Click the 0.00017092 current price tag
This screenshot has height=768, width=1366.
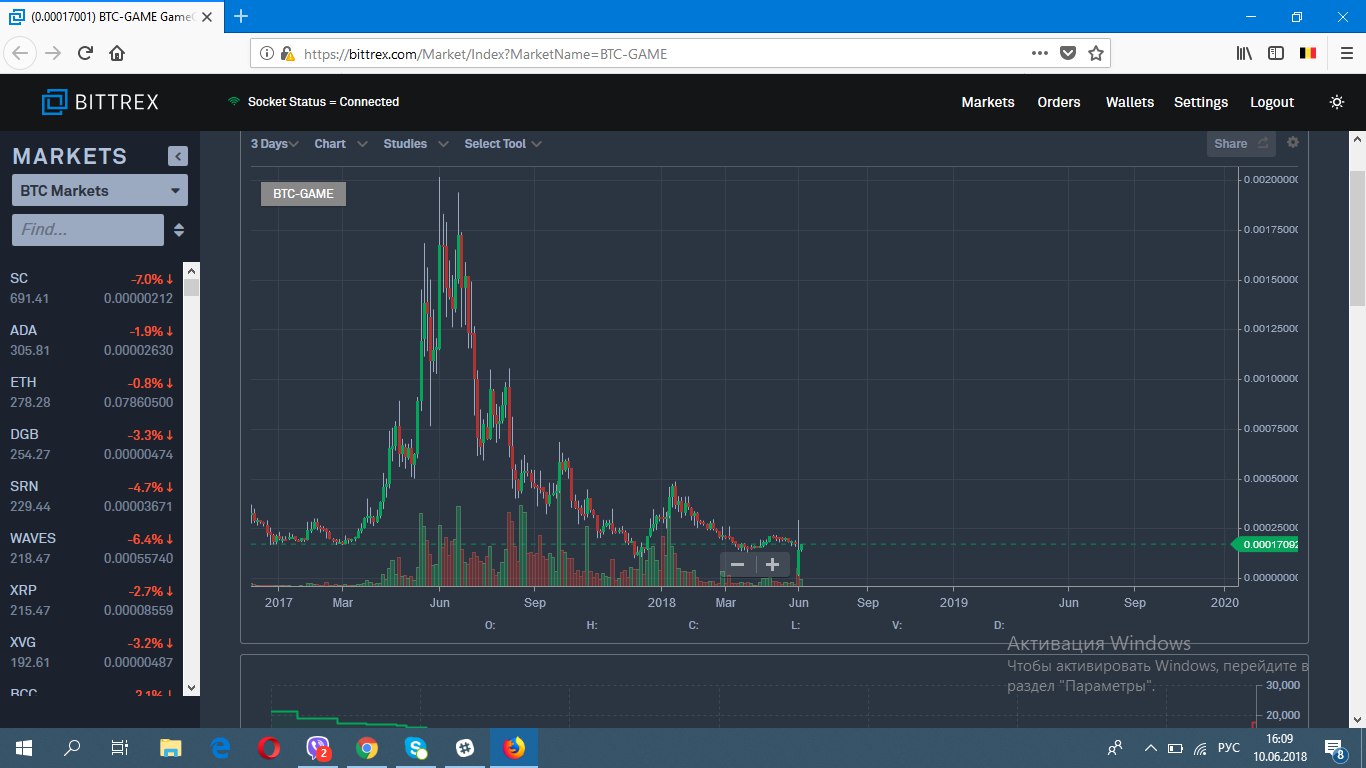(x=1265, y=544)
